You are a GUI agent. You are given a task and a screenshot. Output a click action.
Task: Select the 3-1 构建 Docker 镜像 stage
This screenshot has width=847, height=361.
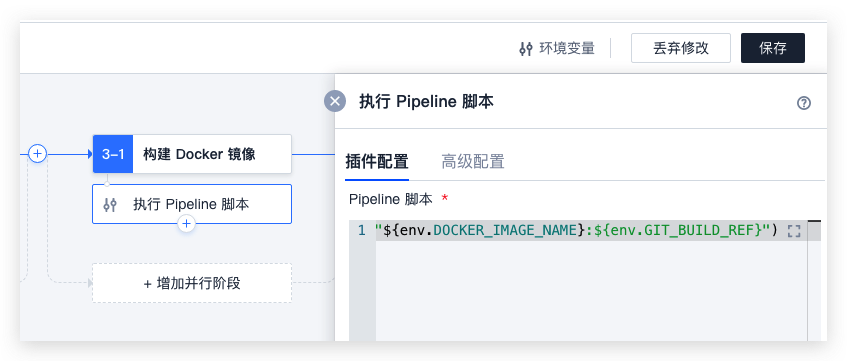192,154
